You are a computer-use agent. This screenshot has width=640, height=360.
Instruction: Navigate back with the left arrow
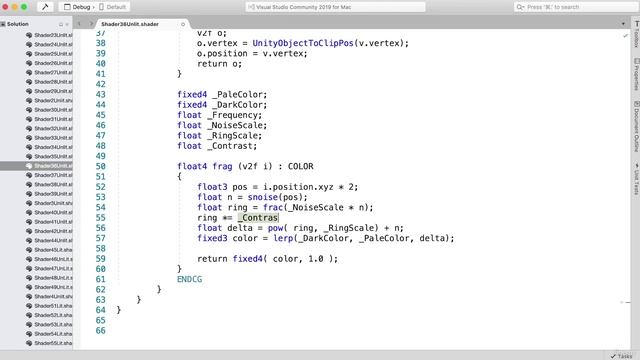click(x=79, y=24)
